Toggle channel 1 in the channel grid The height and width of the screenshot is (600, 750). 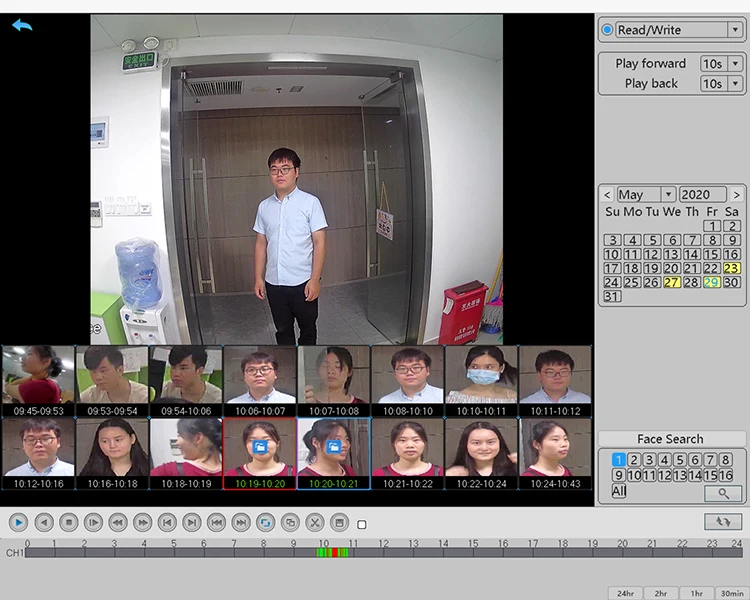(618, 460)
